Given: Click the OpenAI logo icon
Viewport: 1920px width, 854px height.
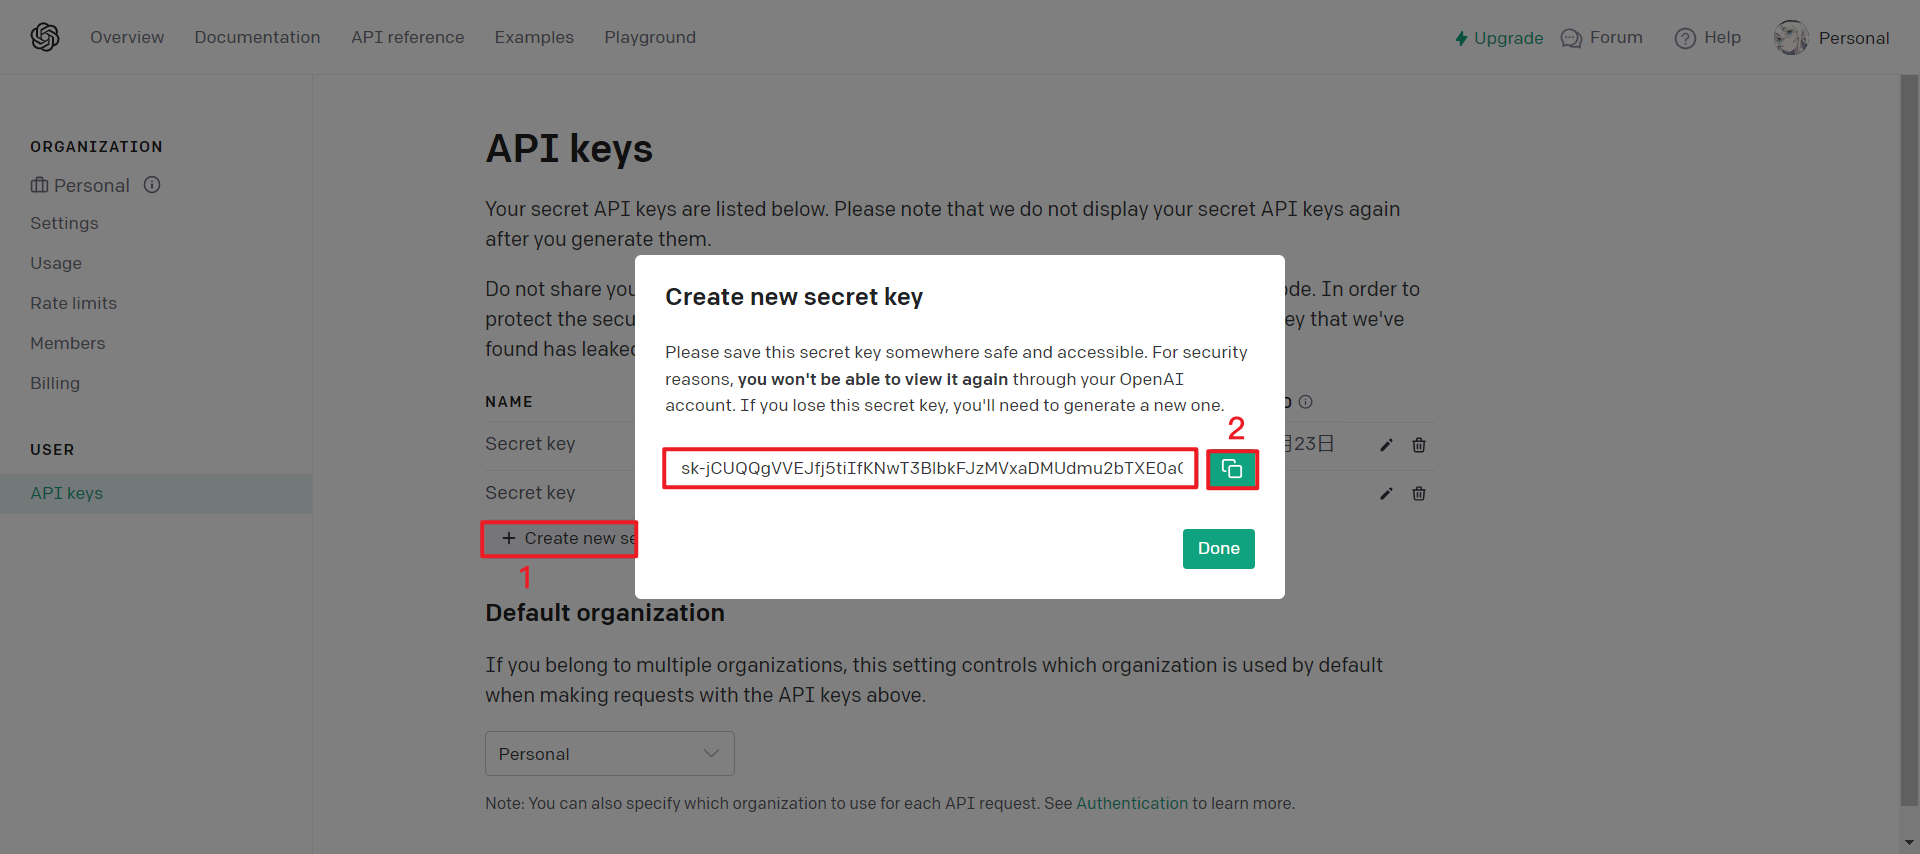Looking at the screenshot, I should [x=45, y=37].
